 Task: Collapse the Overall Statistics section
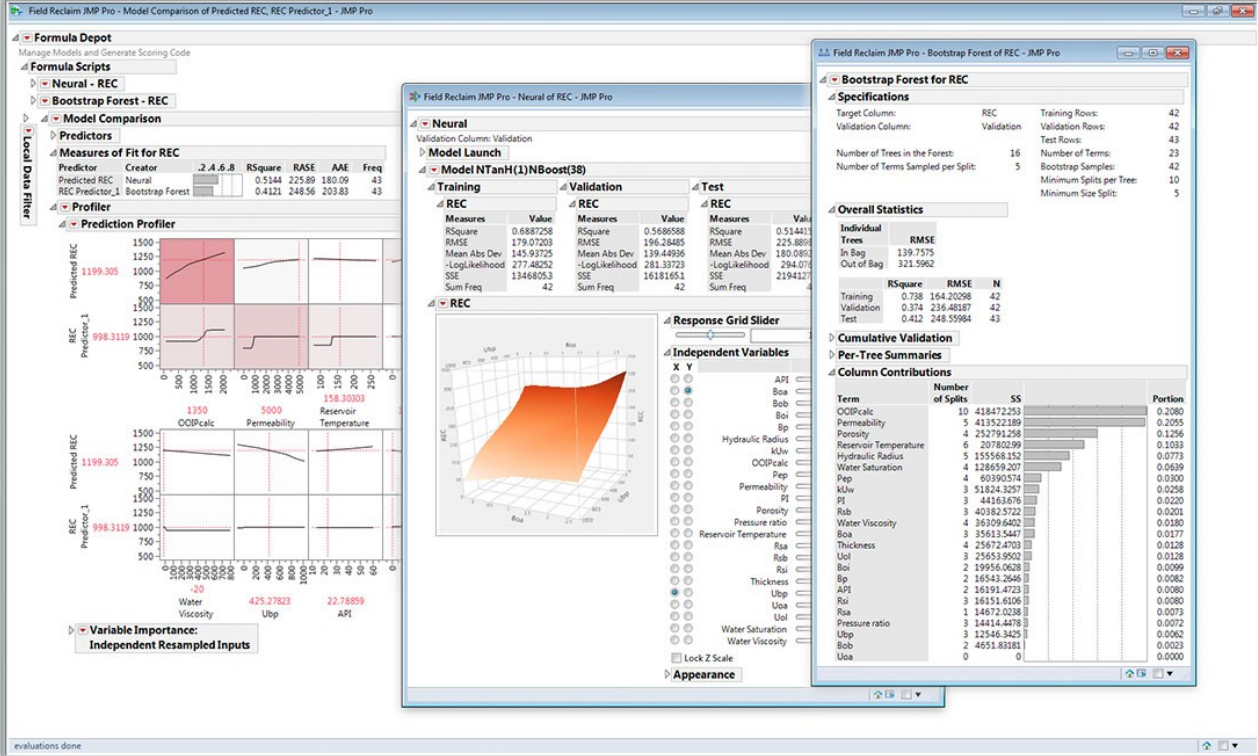click(x=831, y=210)
